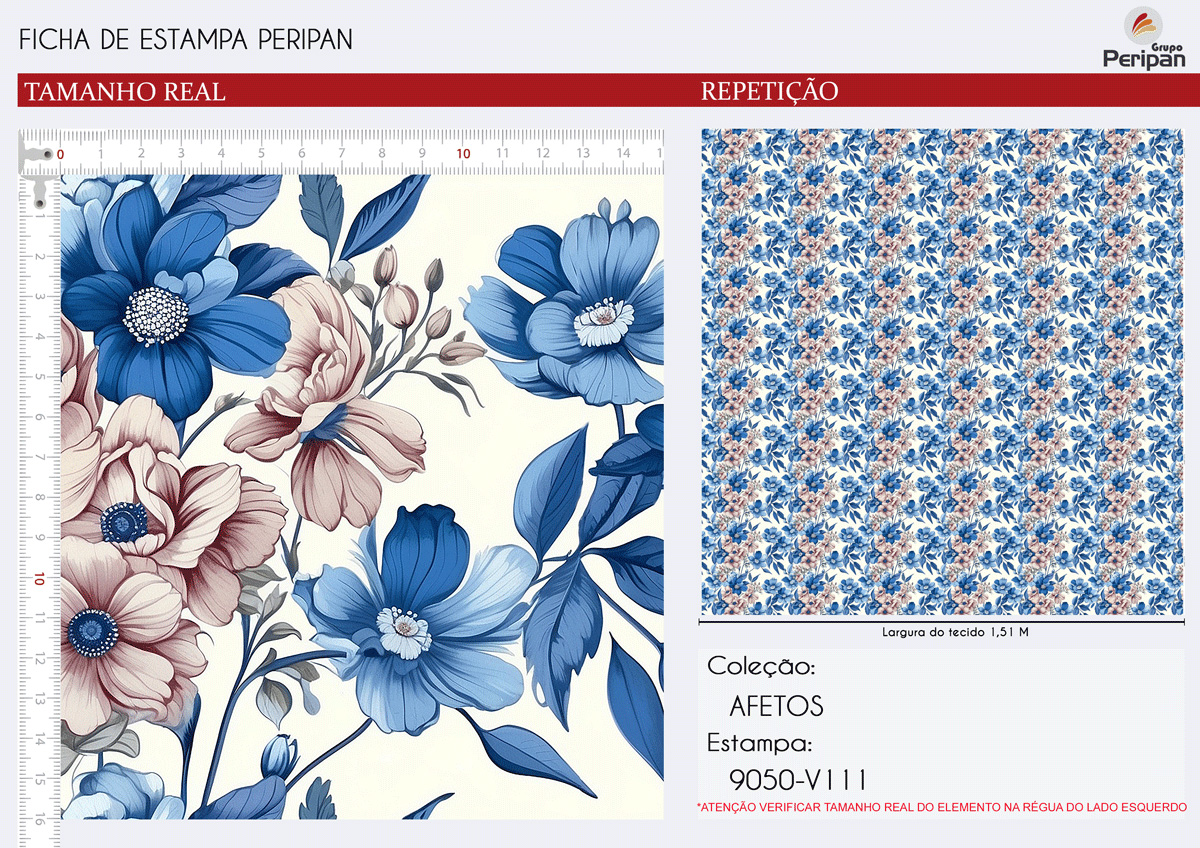Click the Estampa label

click(x=759, y=744)
